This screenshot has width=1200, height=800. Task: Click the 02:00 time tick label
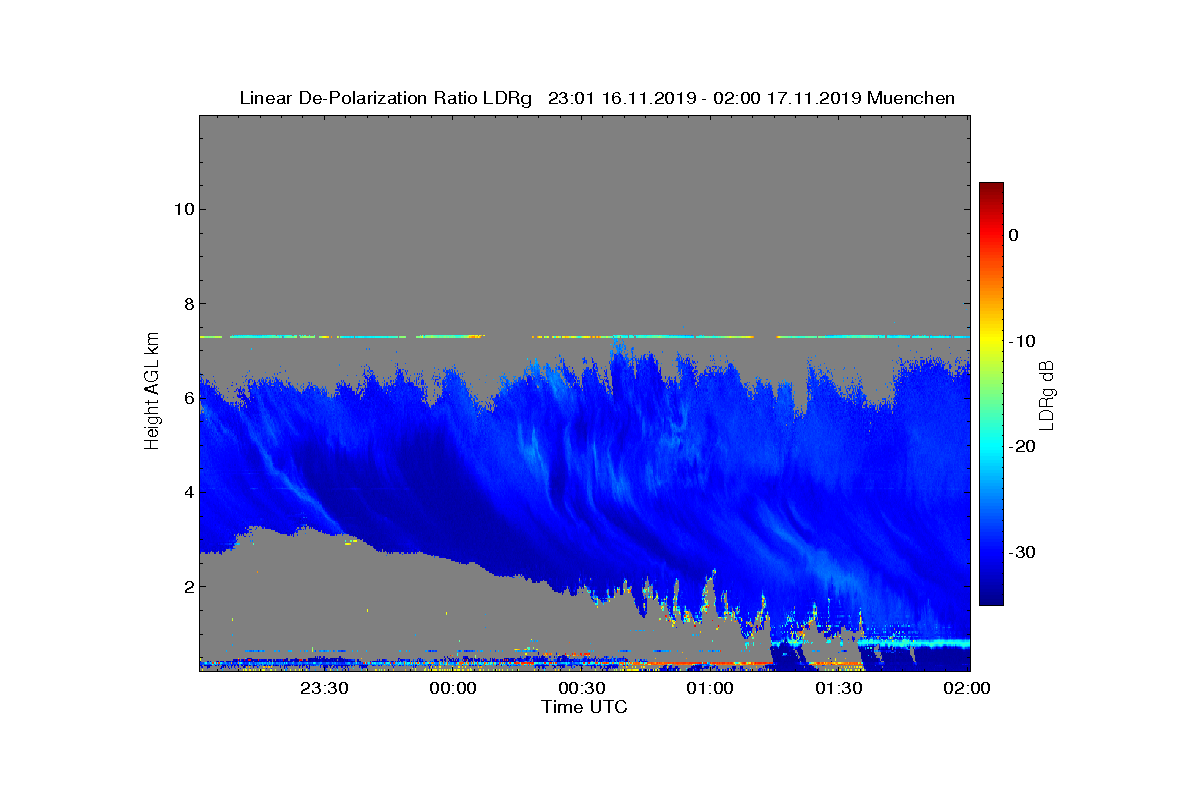[x=968, y=688]
